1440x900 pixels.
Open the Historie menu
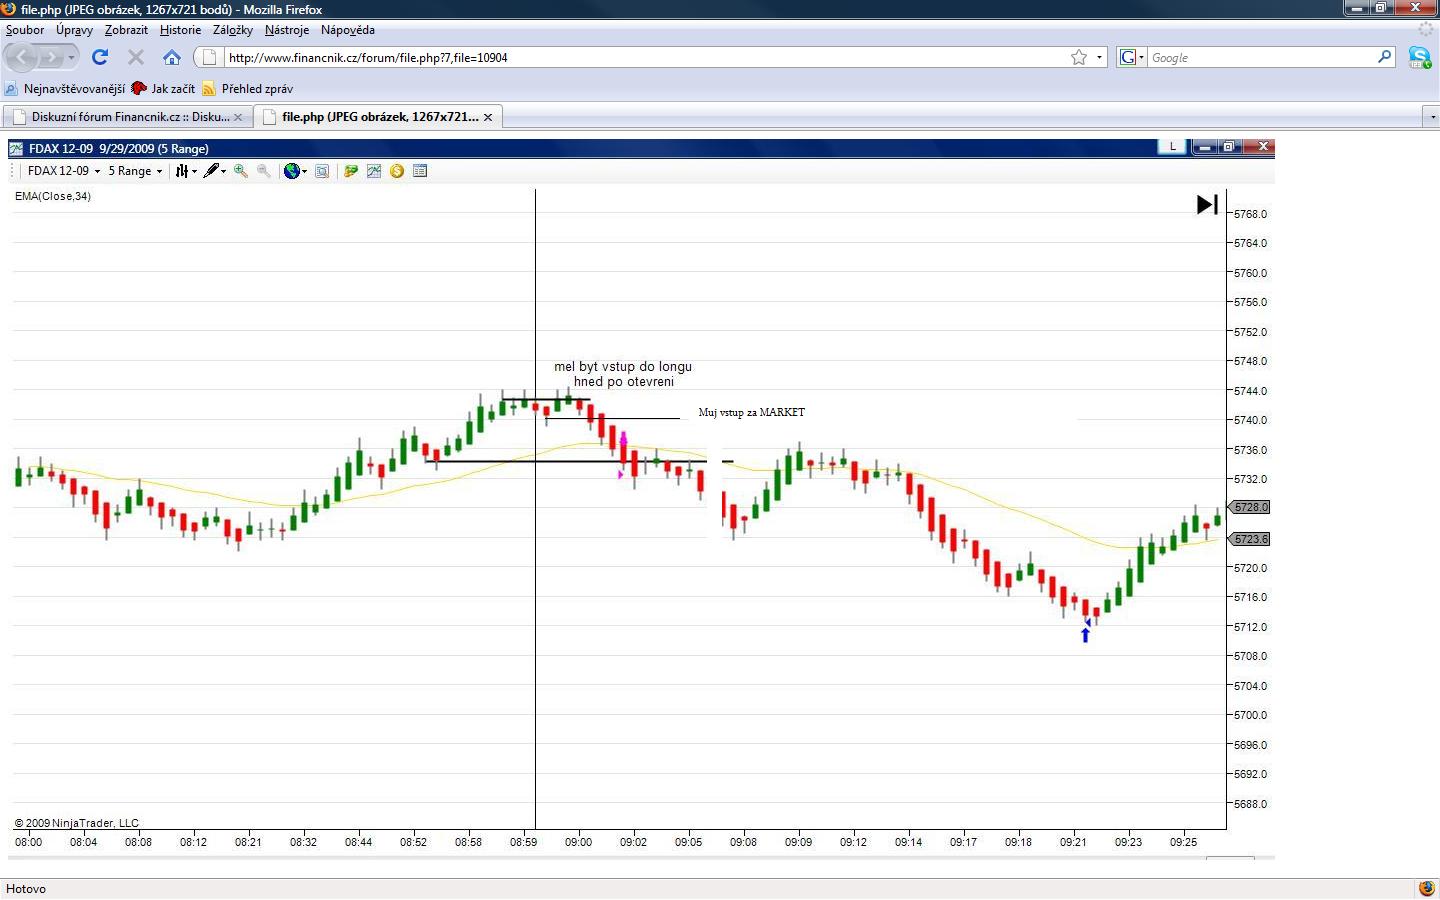click(180, 30)
